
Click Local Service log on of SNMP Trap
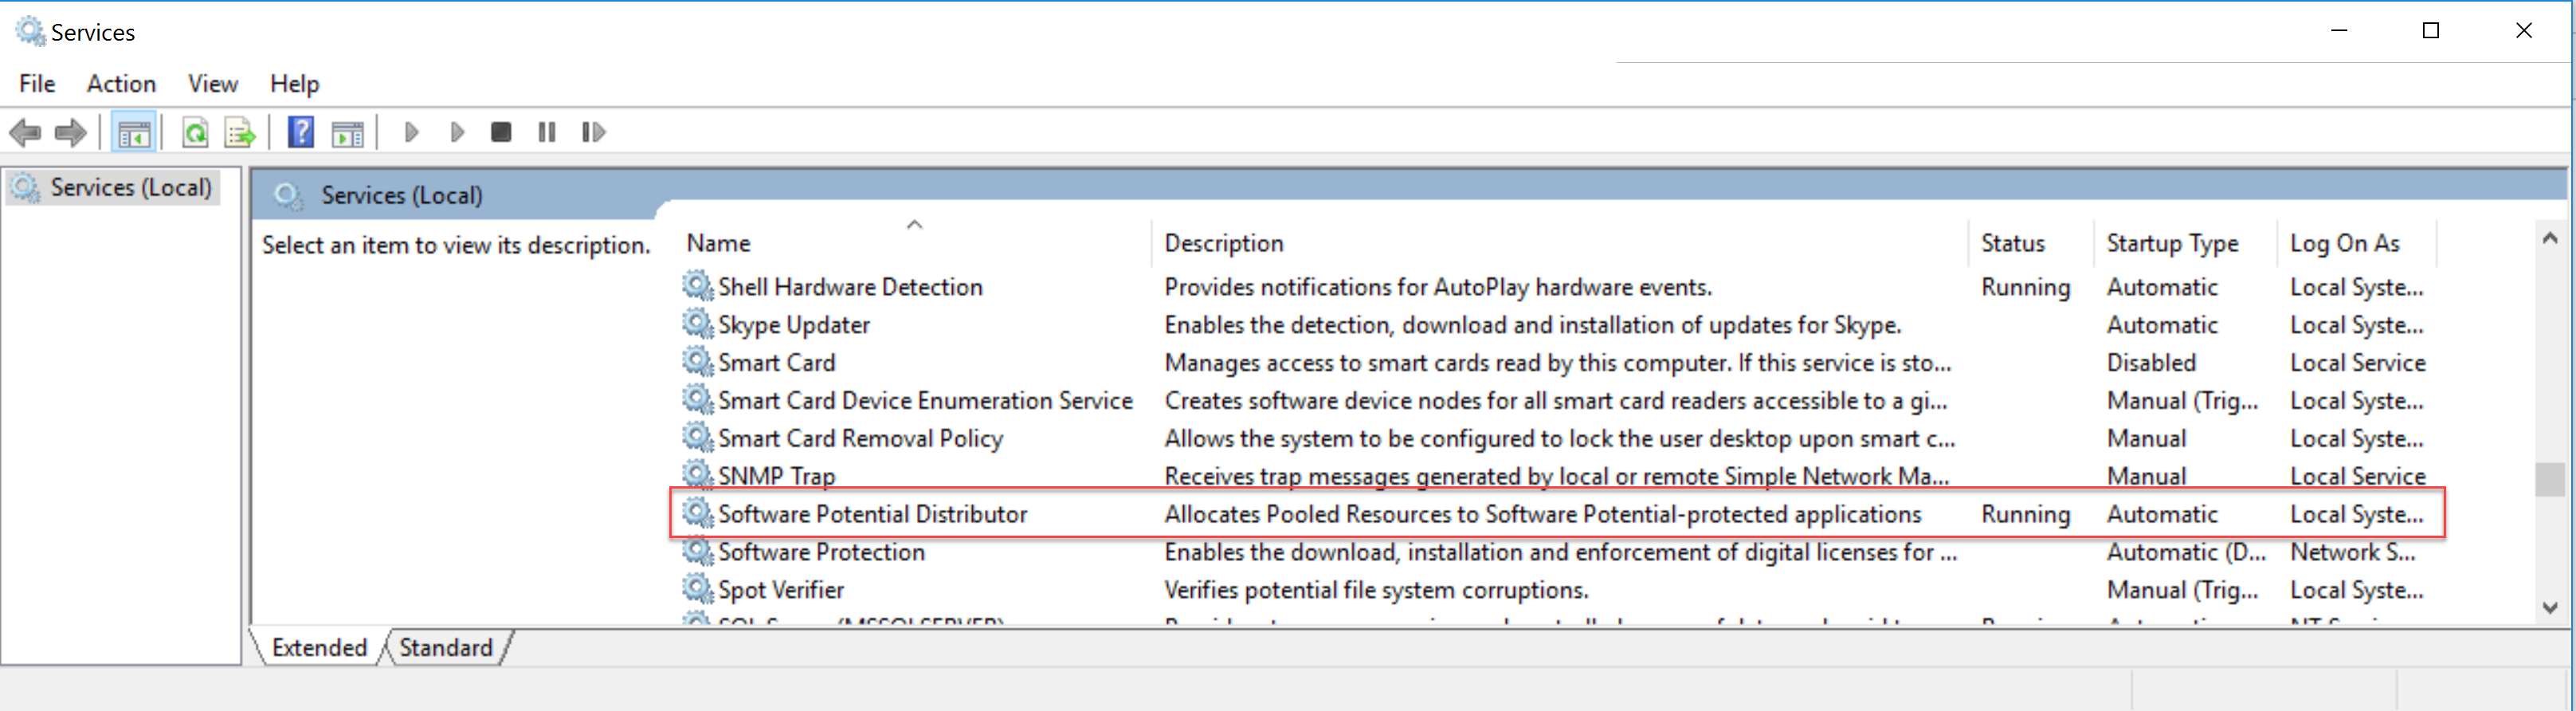(2358, 476)
